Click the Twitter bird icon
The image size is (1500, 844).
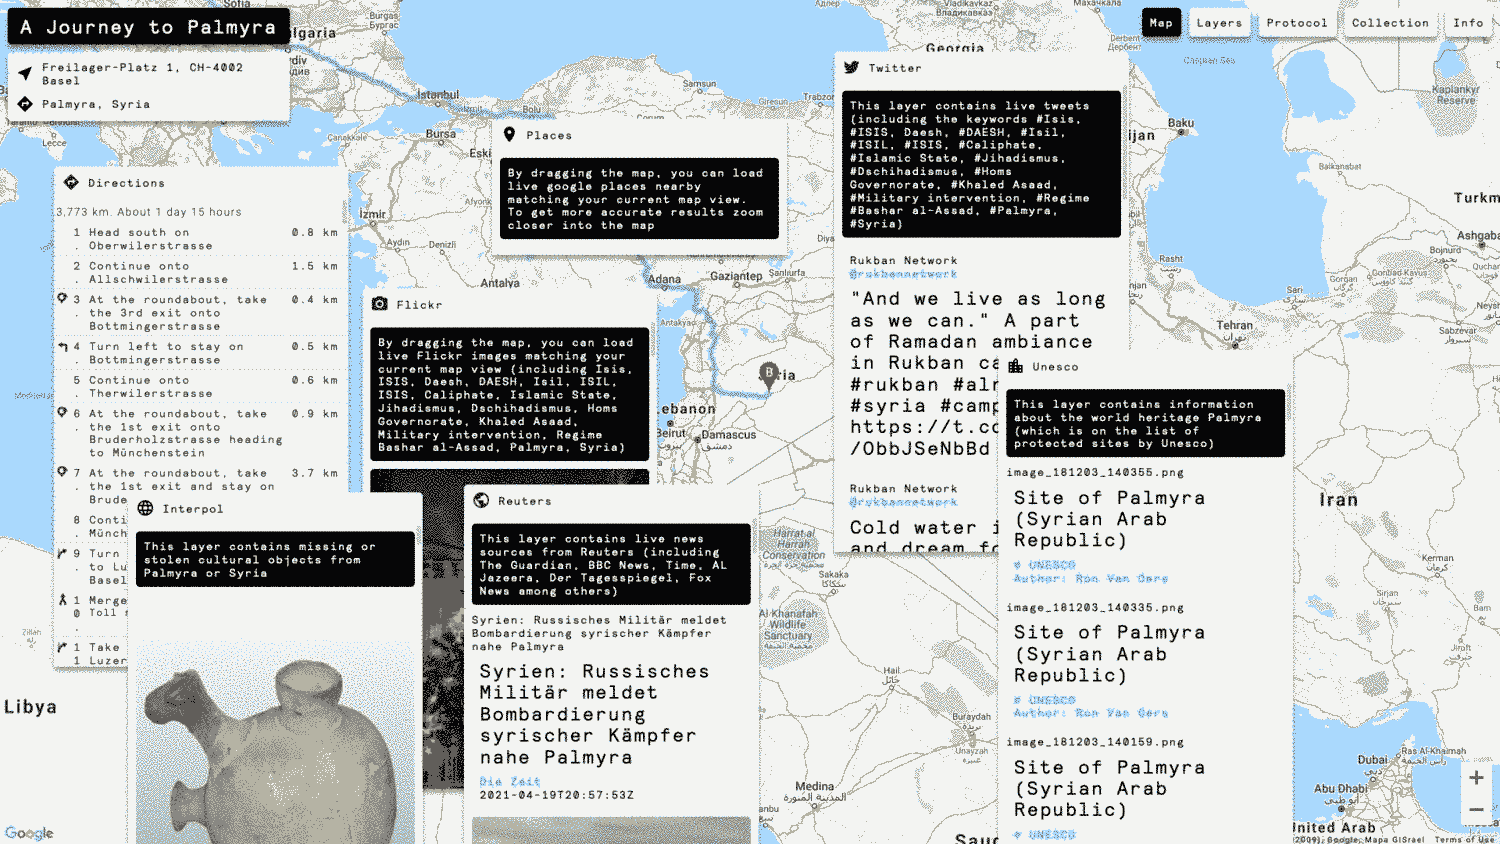tap(851, 68)
